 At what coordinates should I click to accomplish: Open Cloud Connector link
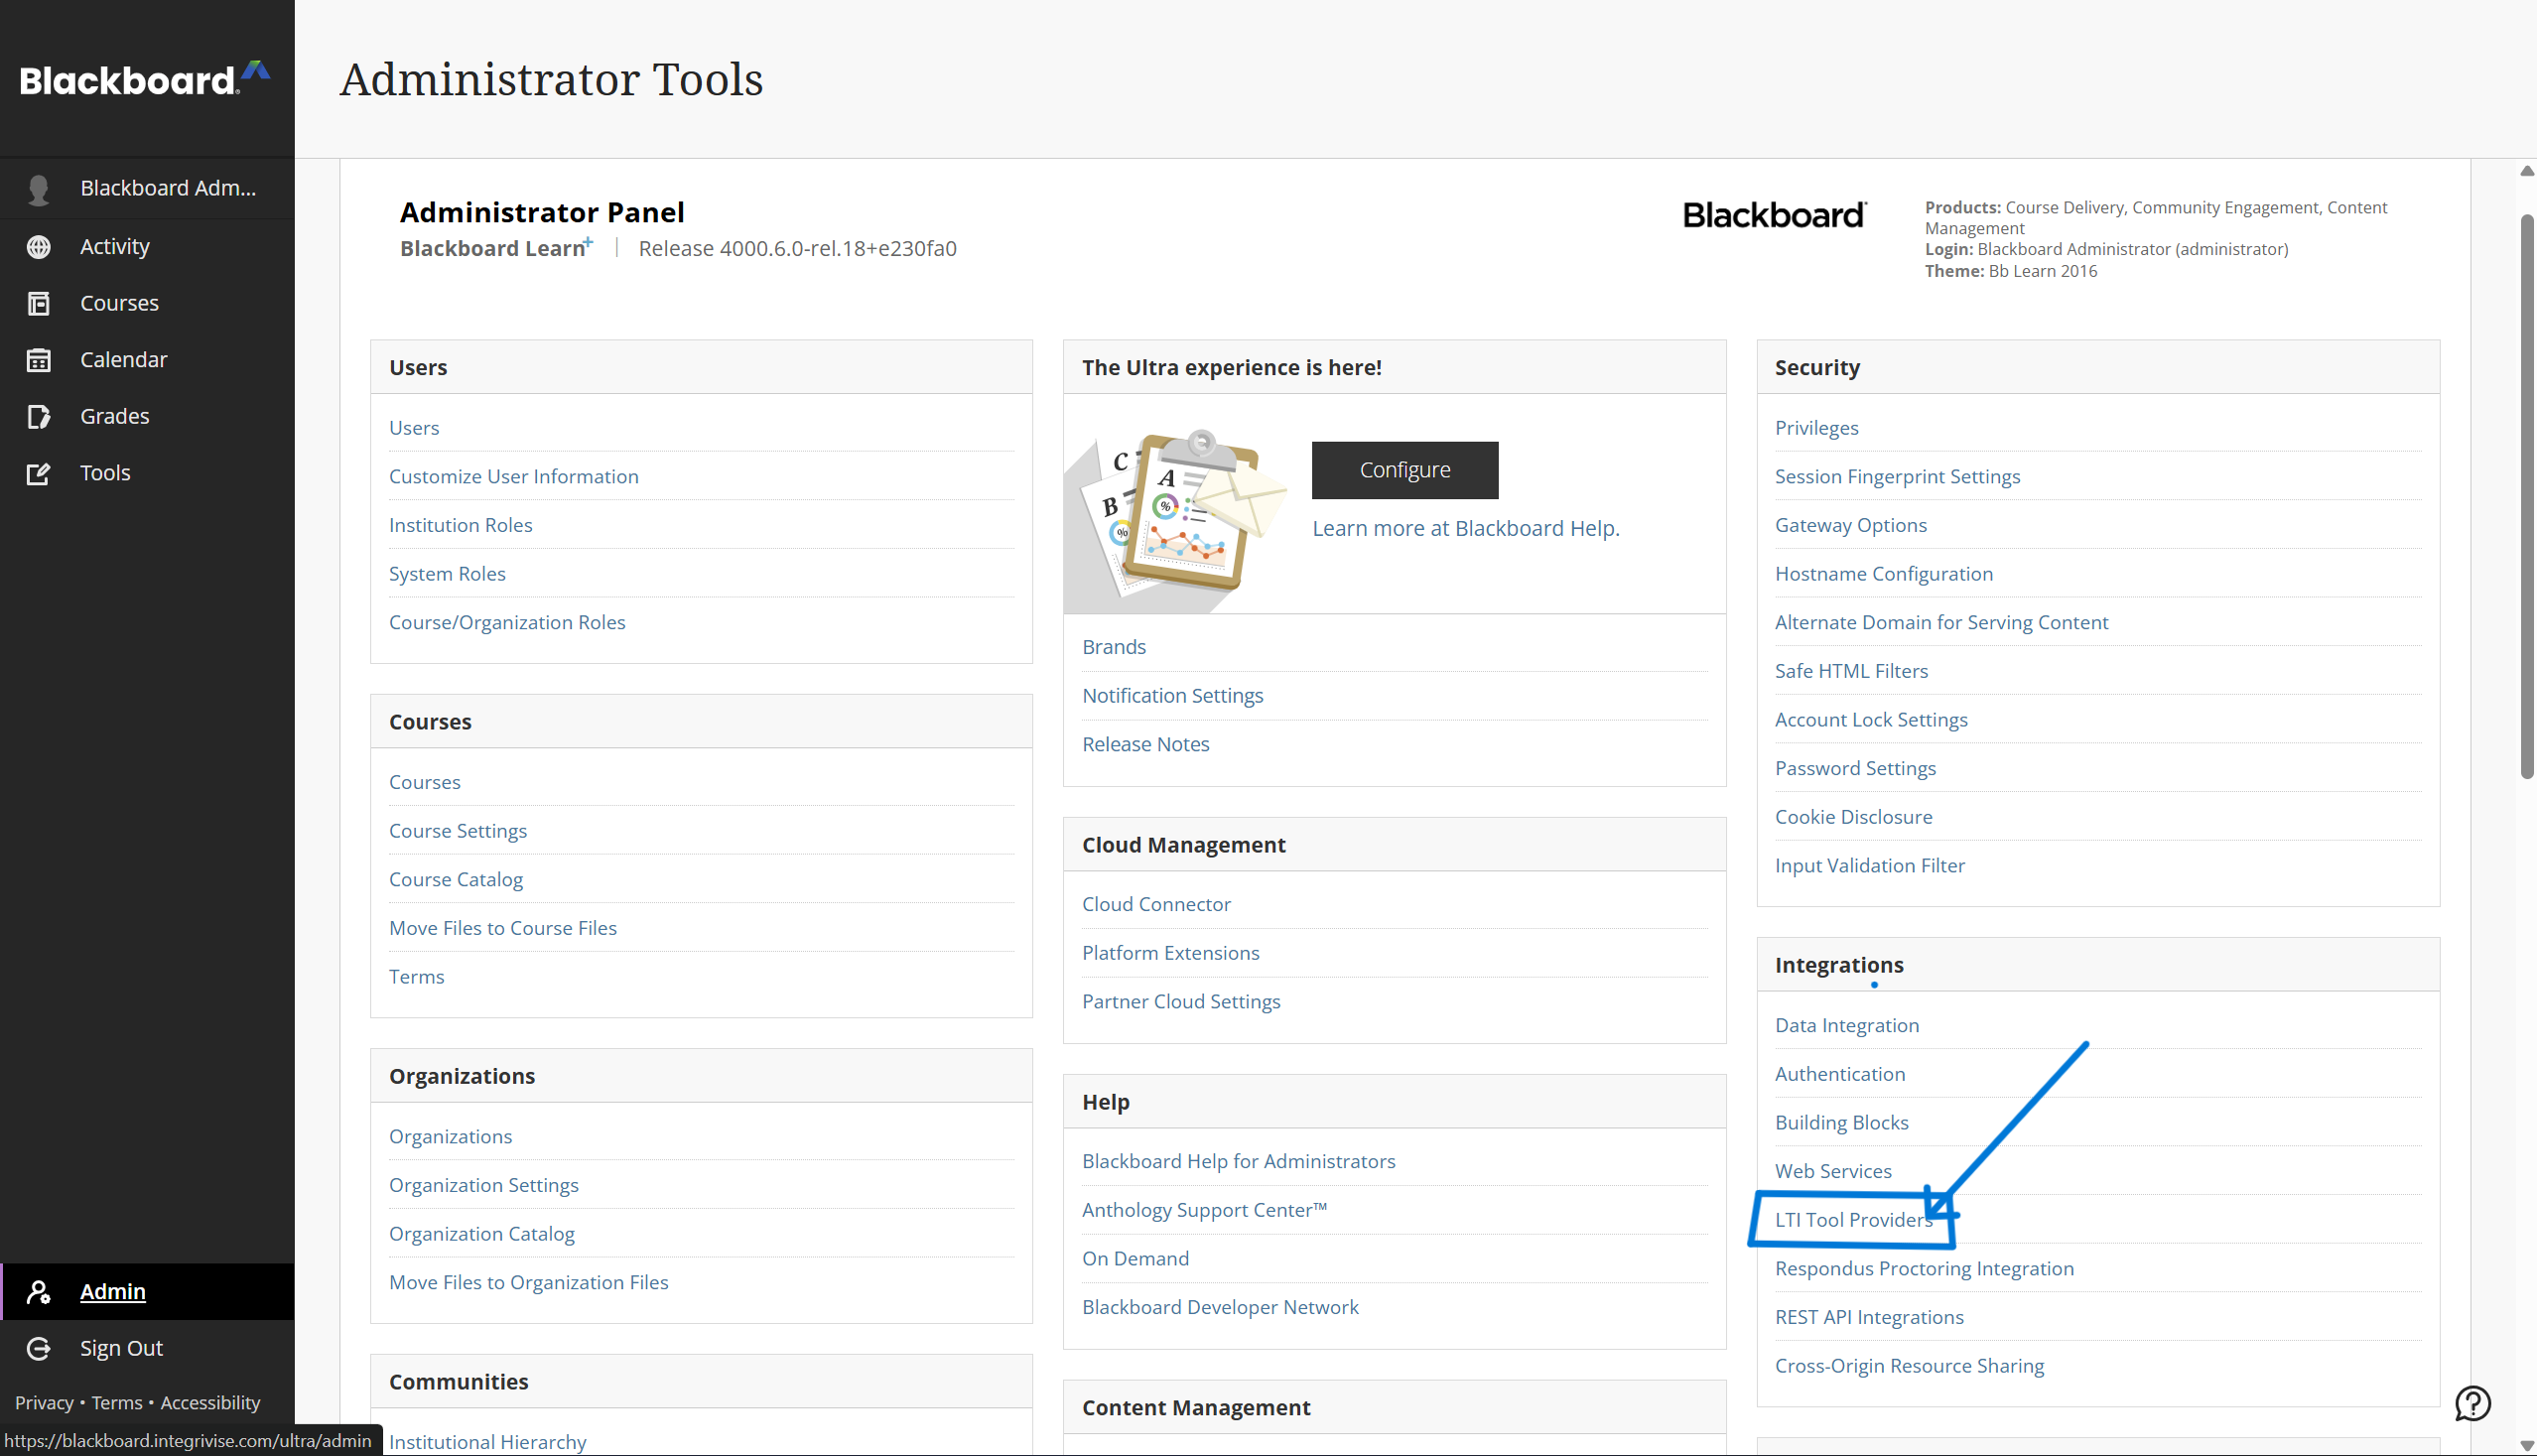coord(1156,904)
